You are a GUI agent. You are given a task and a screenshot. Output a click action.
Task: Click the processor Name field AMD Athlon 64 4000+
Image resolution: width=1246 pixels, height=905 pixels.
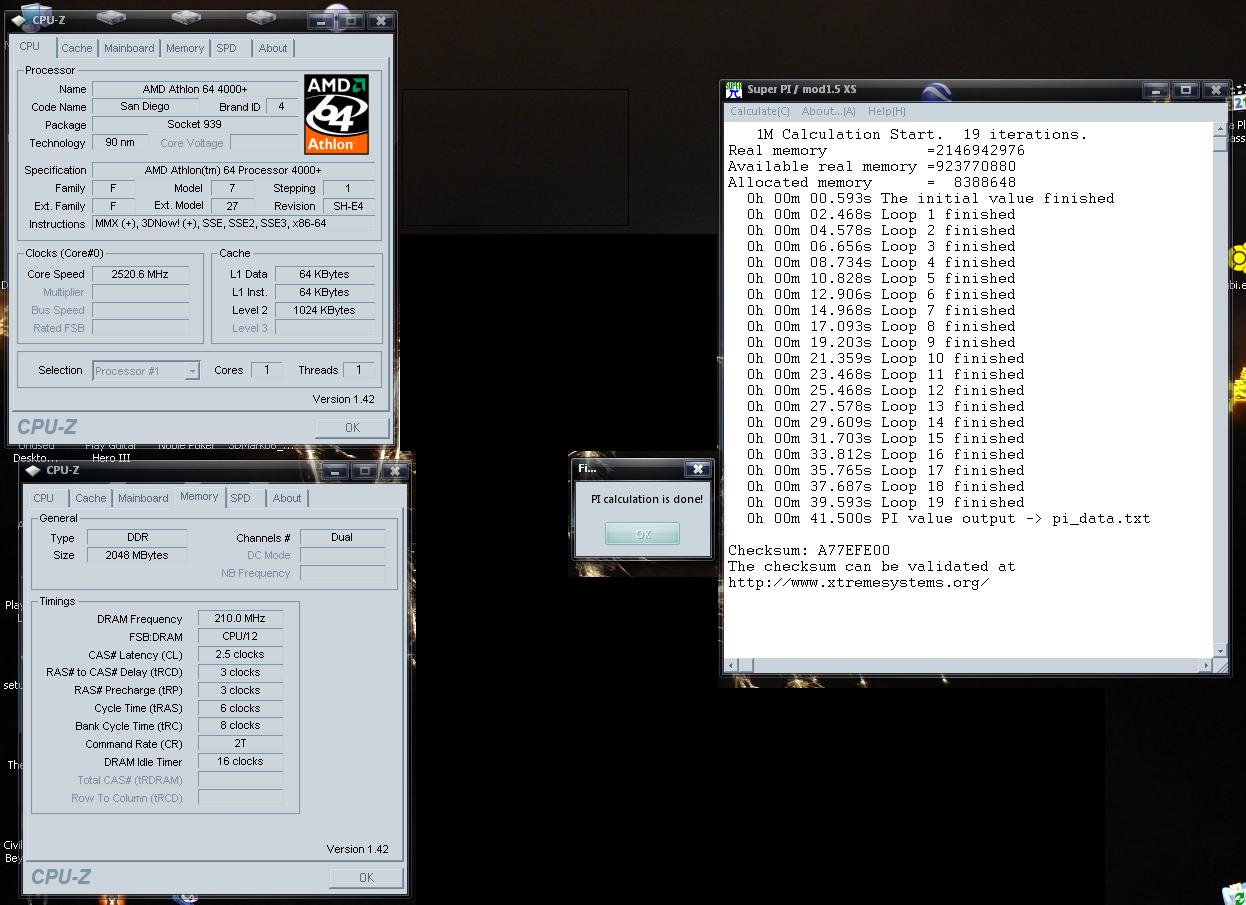(196, 89)
